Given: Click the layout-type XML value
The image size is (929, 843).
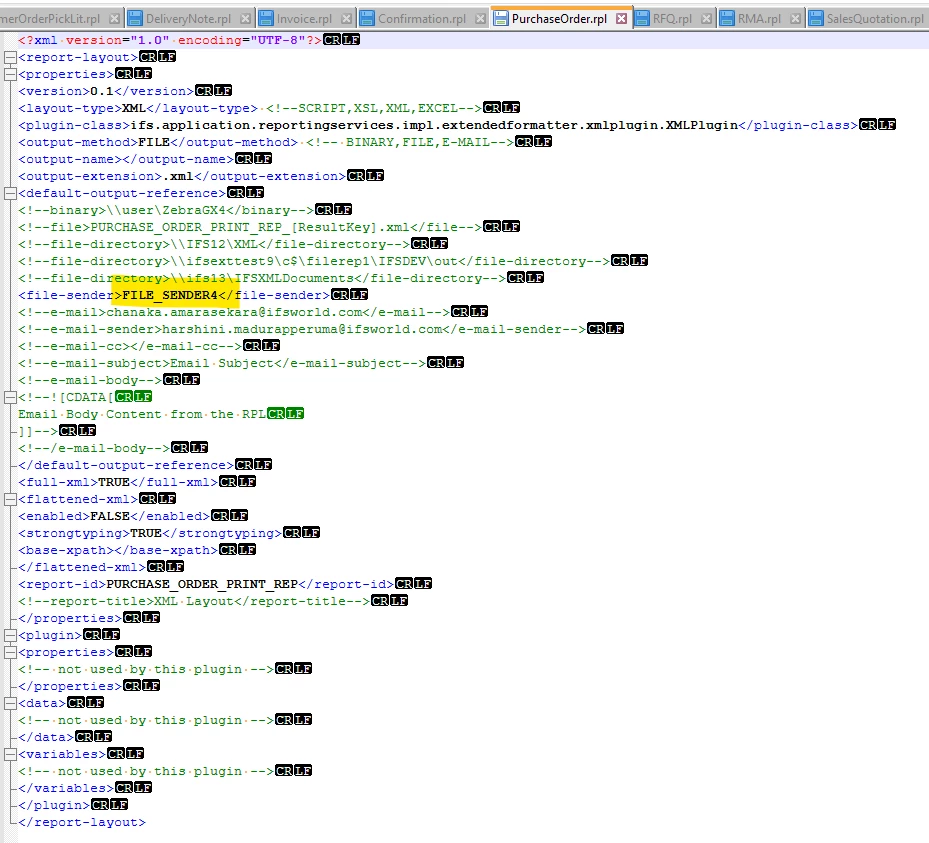Looking at the screenshot, I should 134,108.
